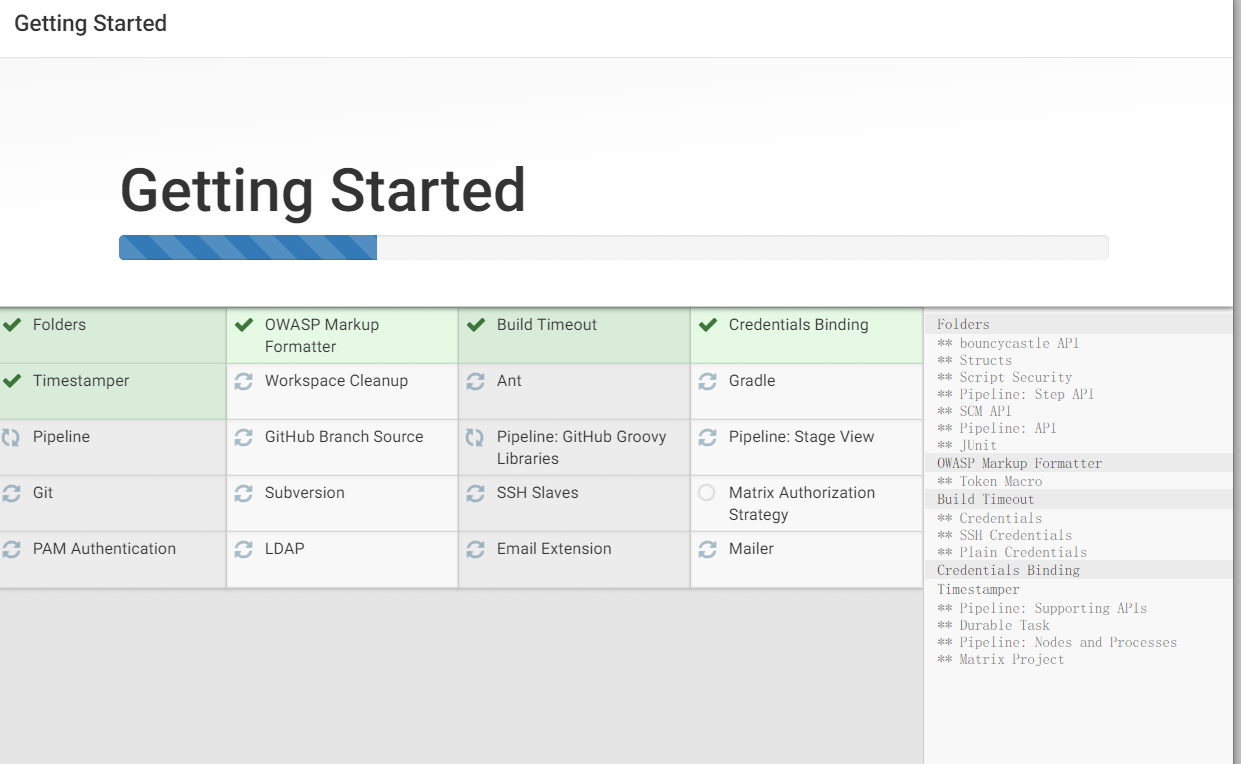Select the Mailer plugin name
Image resolution: width=1241 pixels, height=764 pixels.
coord(752,549)
